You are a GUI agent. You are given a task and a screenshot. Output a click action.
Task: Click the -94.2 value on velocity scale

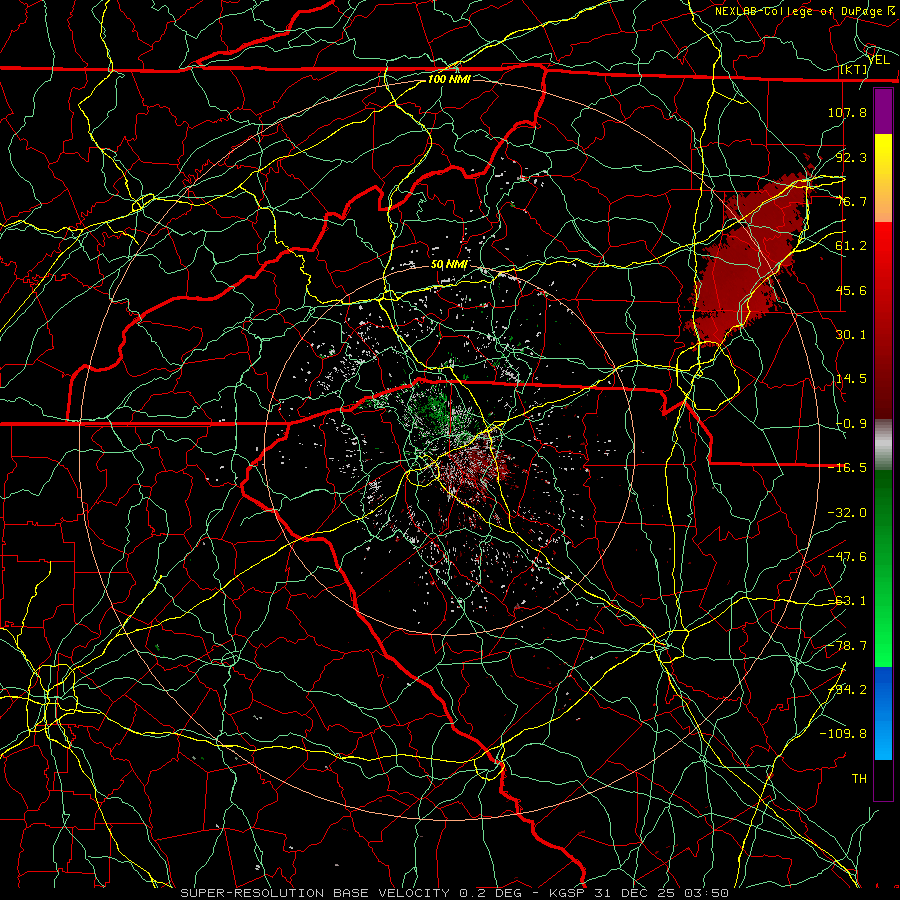coord(847,690)
